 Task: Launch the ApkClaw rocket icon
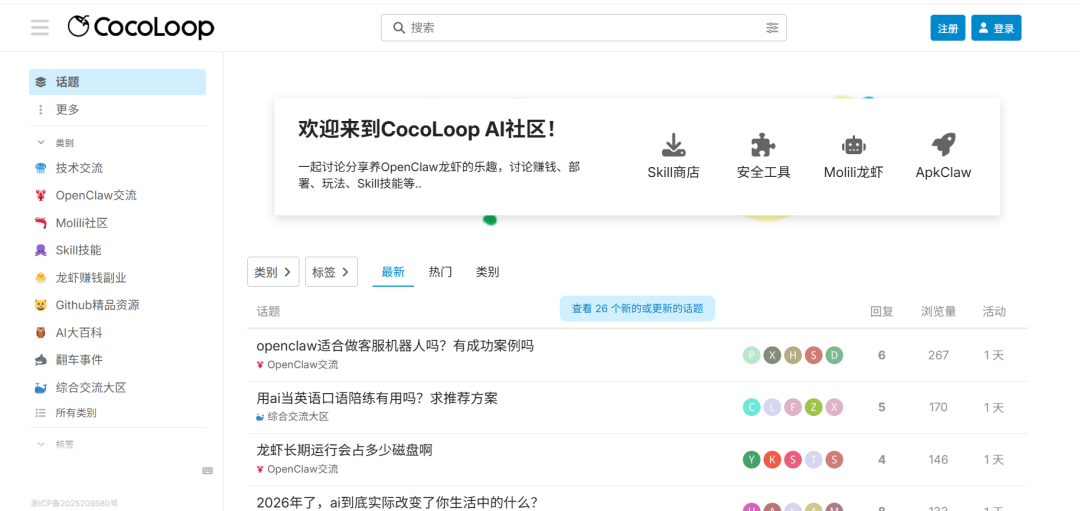(x=943, y=145)
